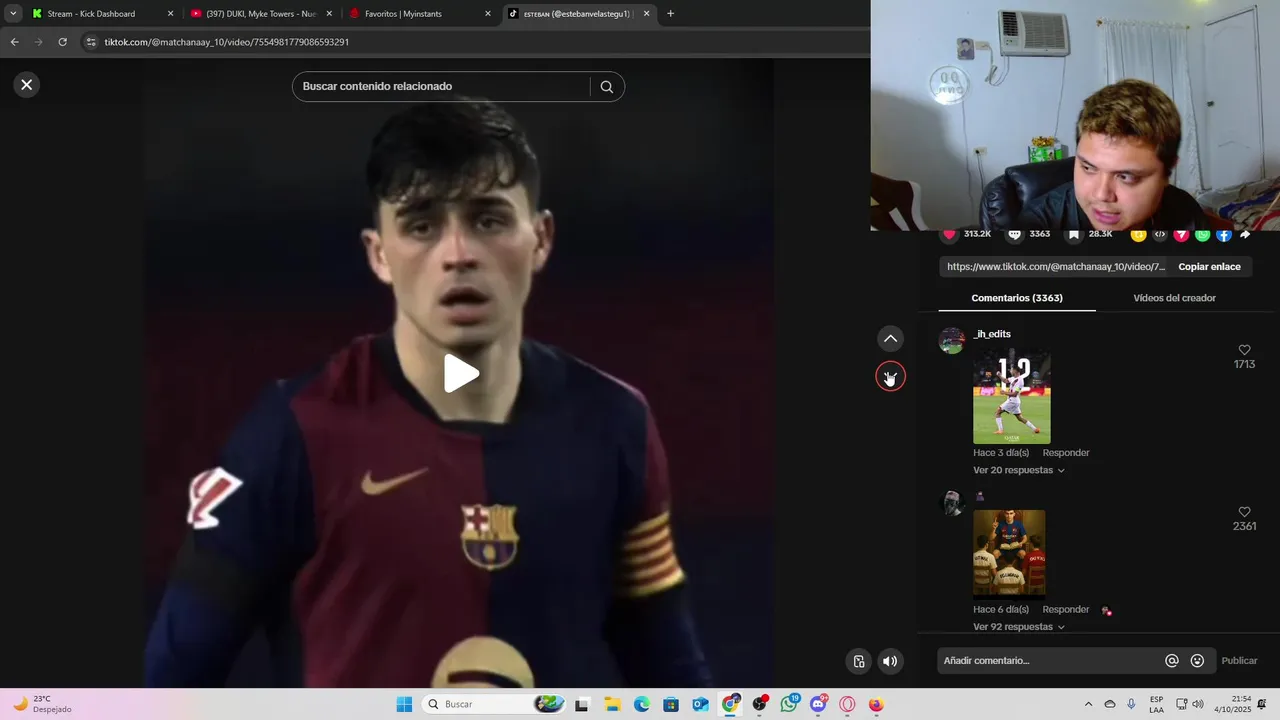Open emoji picker in comment box
The width and height of the screenshot is (1280, 720).
tap(1197, 661)
